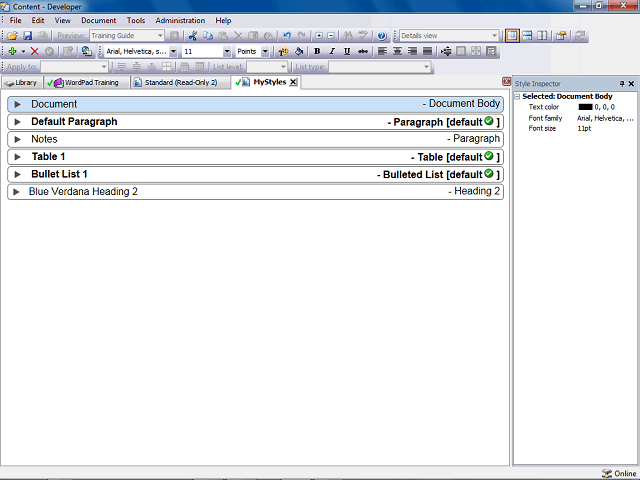The image size is (640, 480).
Task: Open the Document menu
Action: pyautogui.click(x=98, y=20)
